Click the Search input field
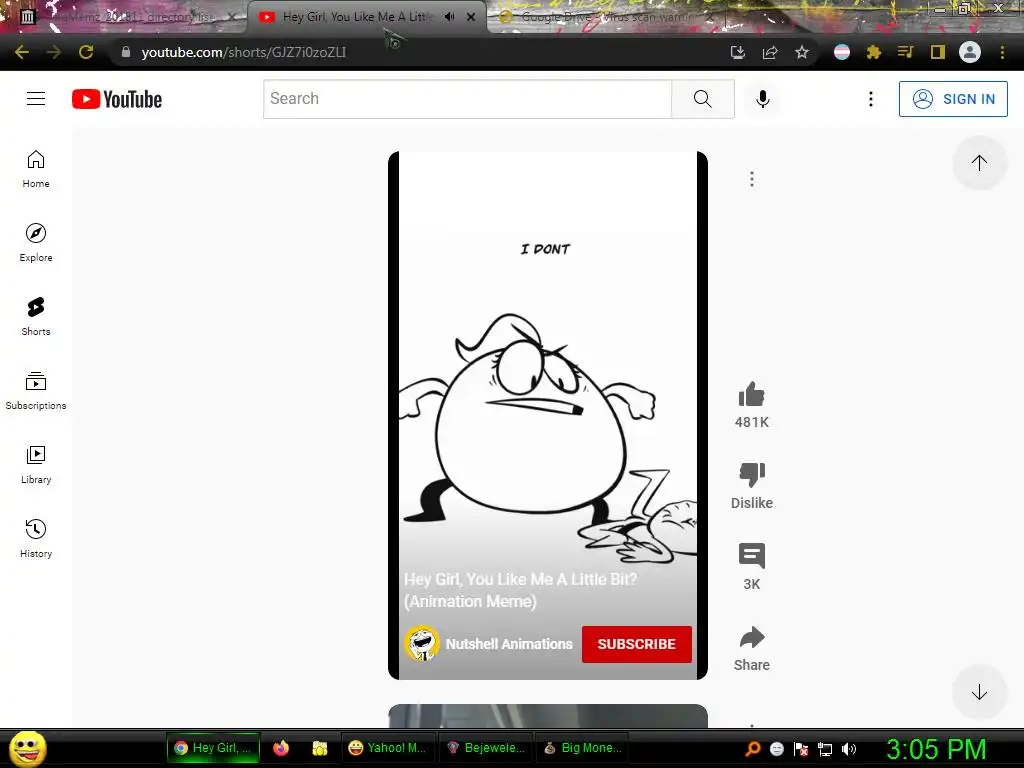 [467, 99]
